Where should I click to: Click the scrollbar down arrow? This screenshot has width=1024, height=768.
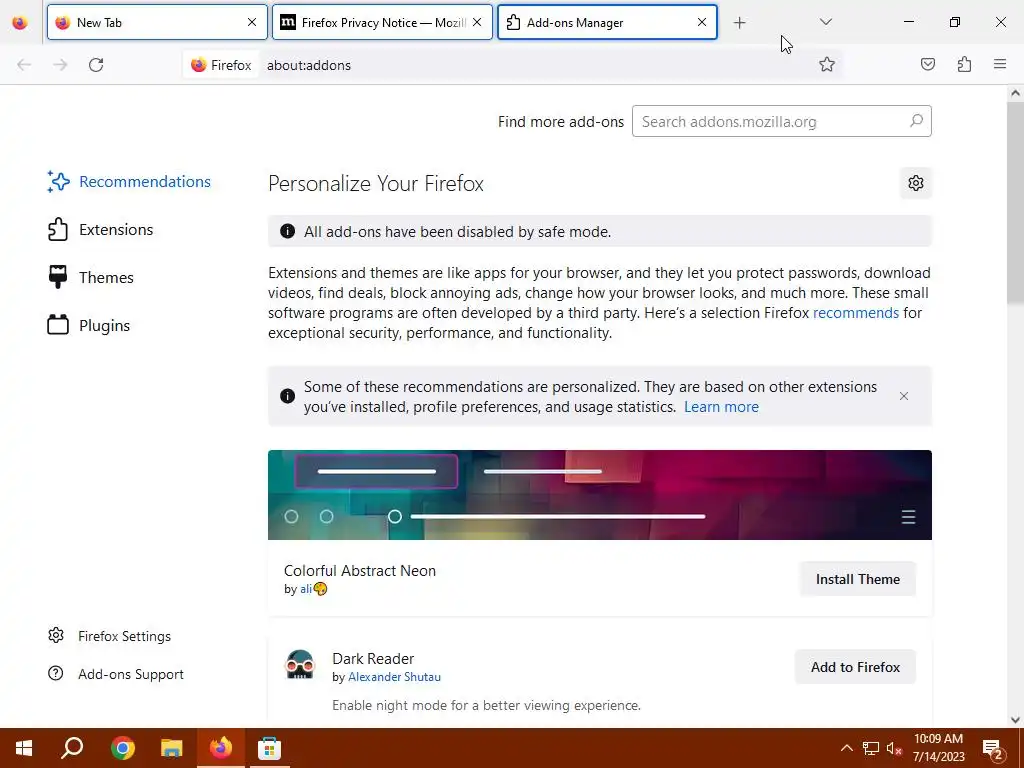click(x=1015, y=720)
